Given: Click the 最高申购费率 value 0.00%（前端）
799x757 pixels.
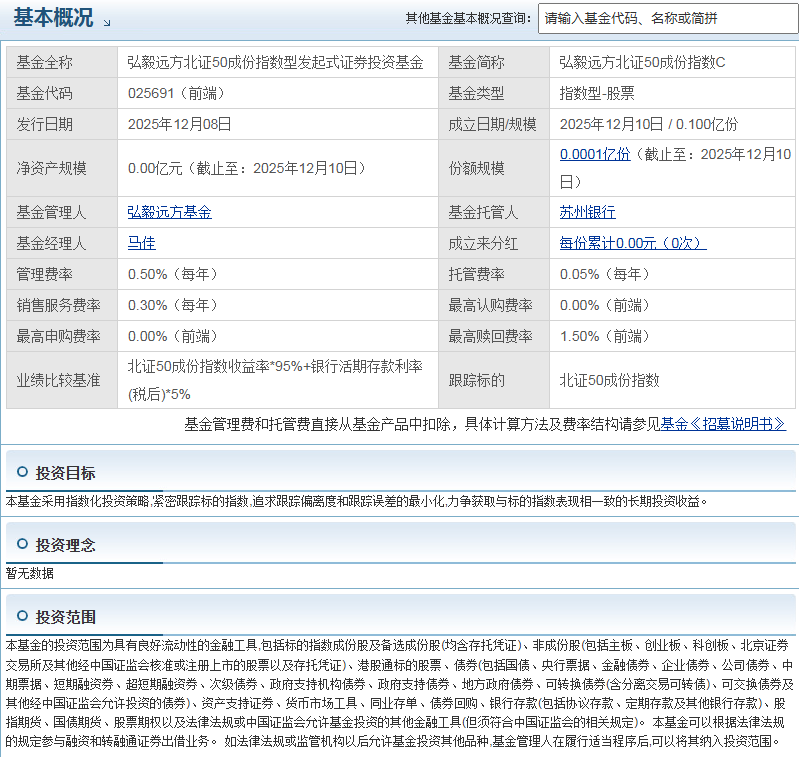Looking at the screenshot, I should (173, 336).
